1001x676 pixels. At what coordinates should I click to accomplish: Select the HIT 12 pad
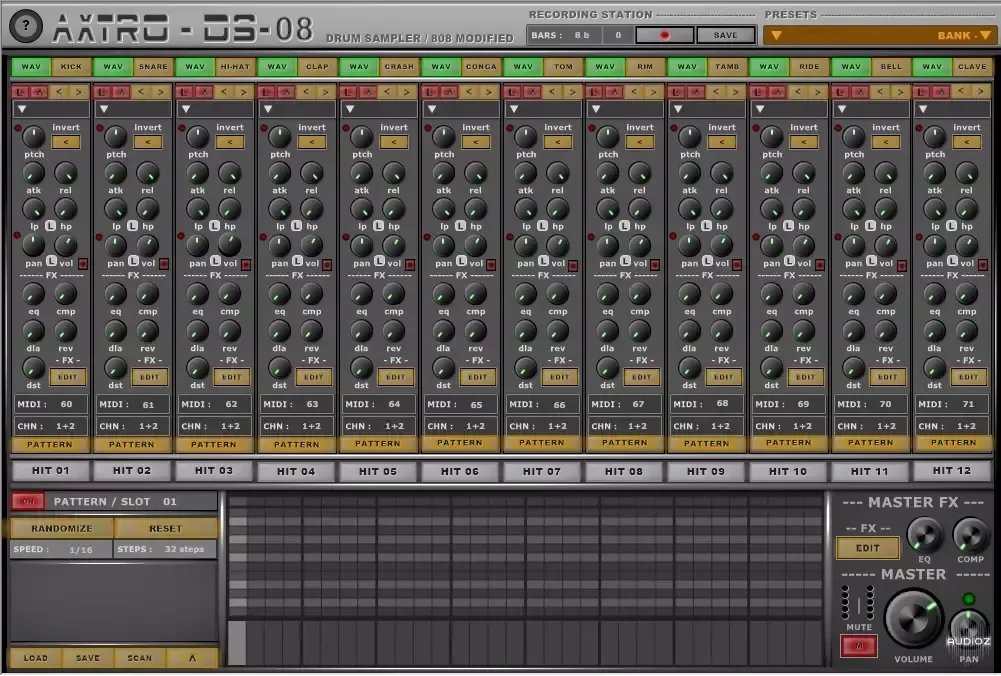[x=951, y=470]
